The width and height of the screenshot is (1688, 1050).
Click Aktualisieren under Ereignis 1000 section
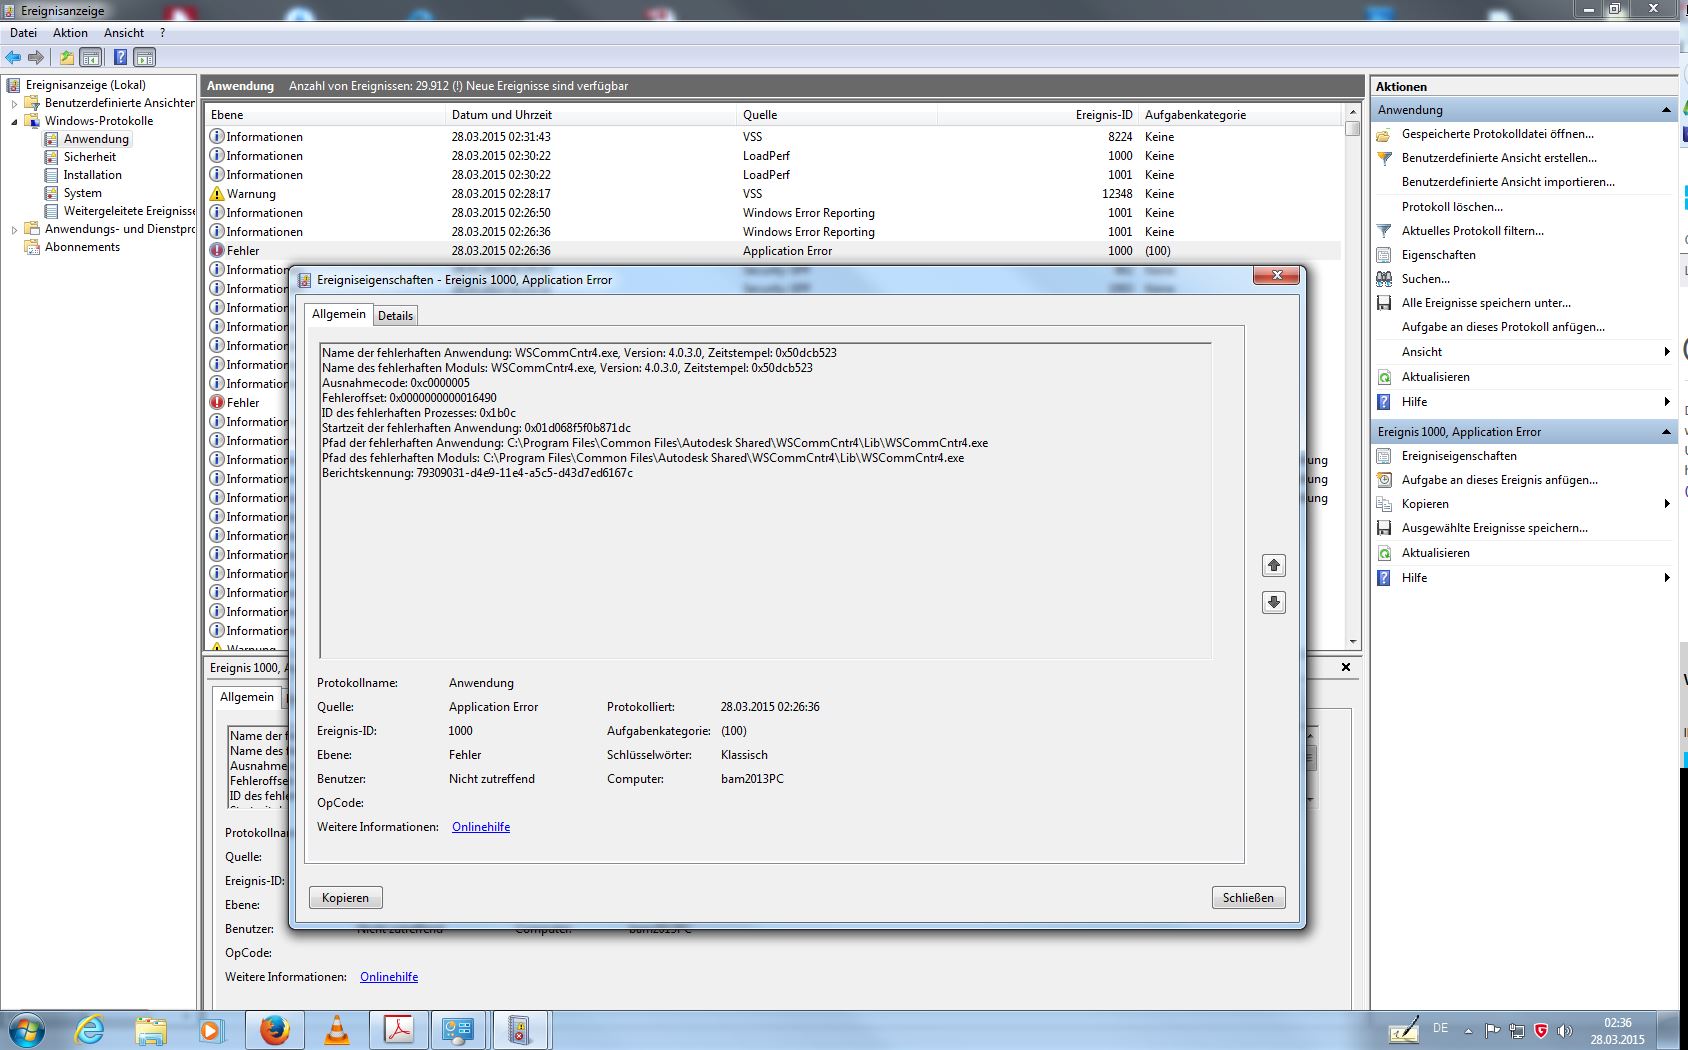(1435, 553)
